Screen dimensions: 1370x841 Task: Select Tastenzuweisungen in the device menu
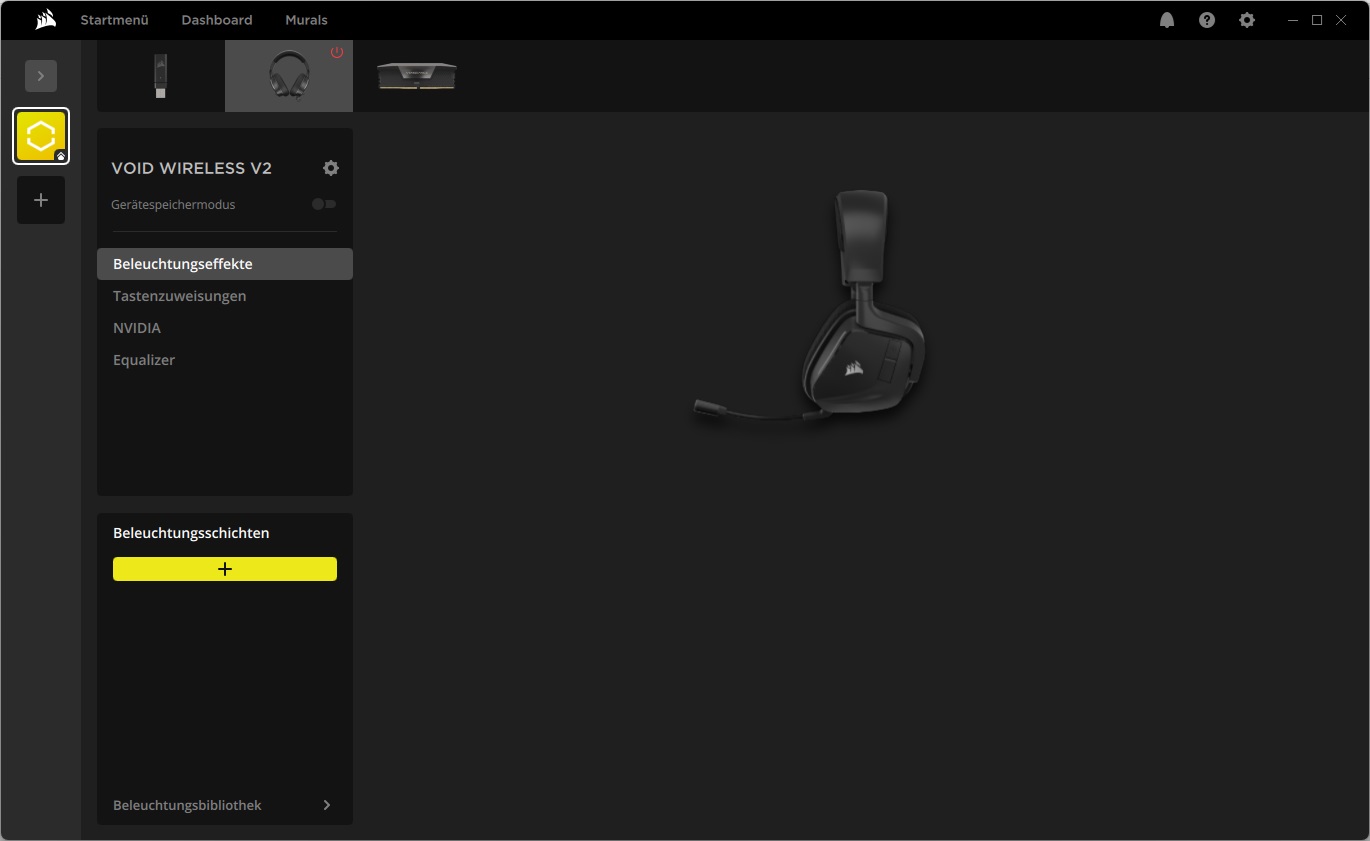point(180,296)
